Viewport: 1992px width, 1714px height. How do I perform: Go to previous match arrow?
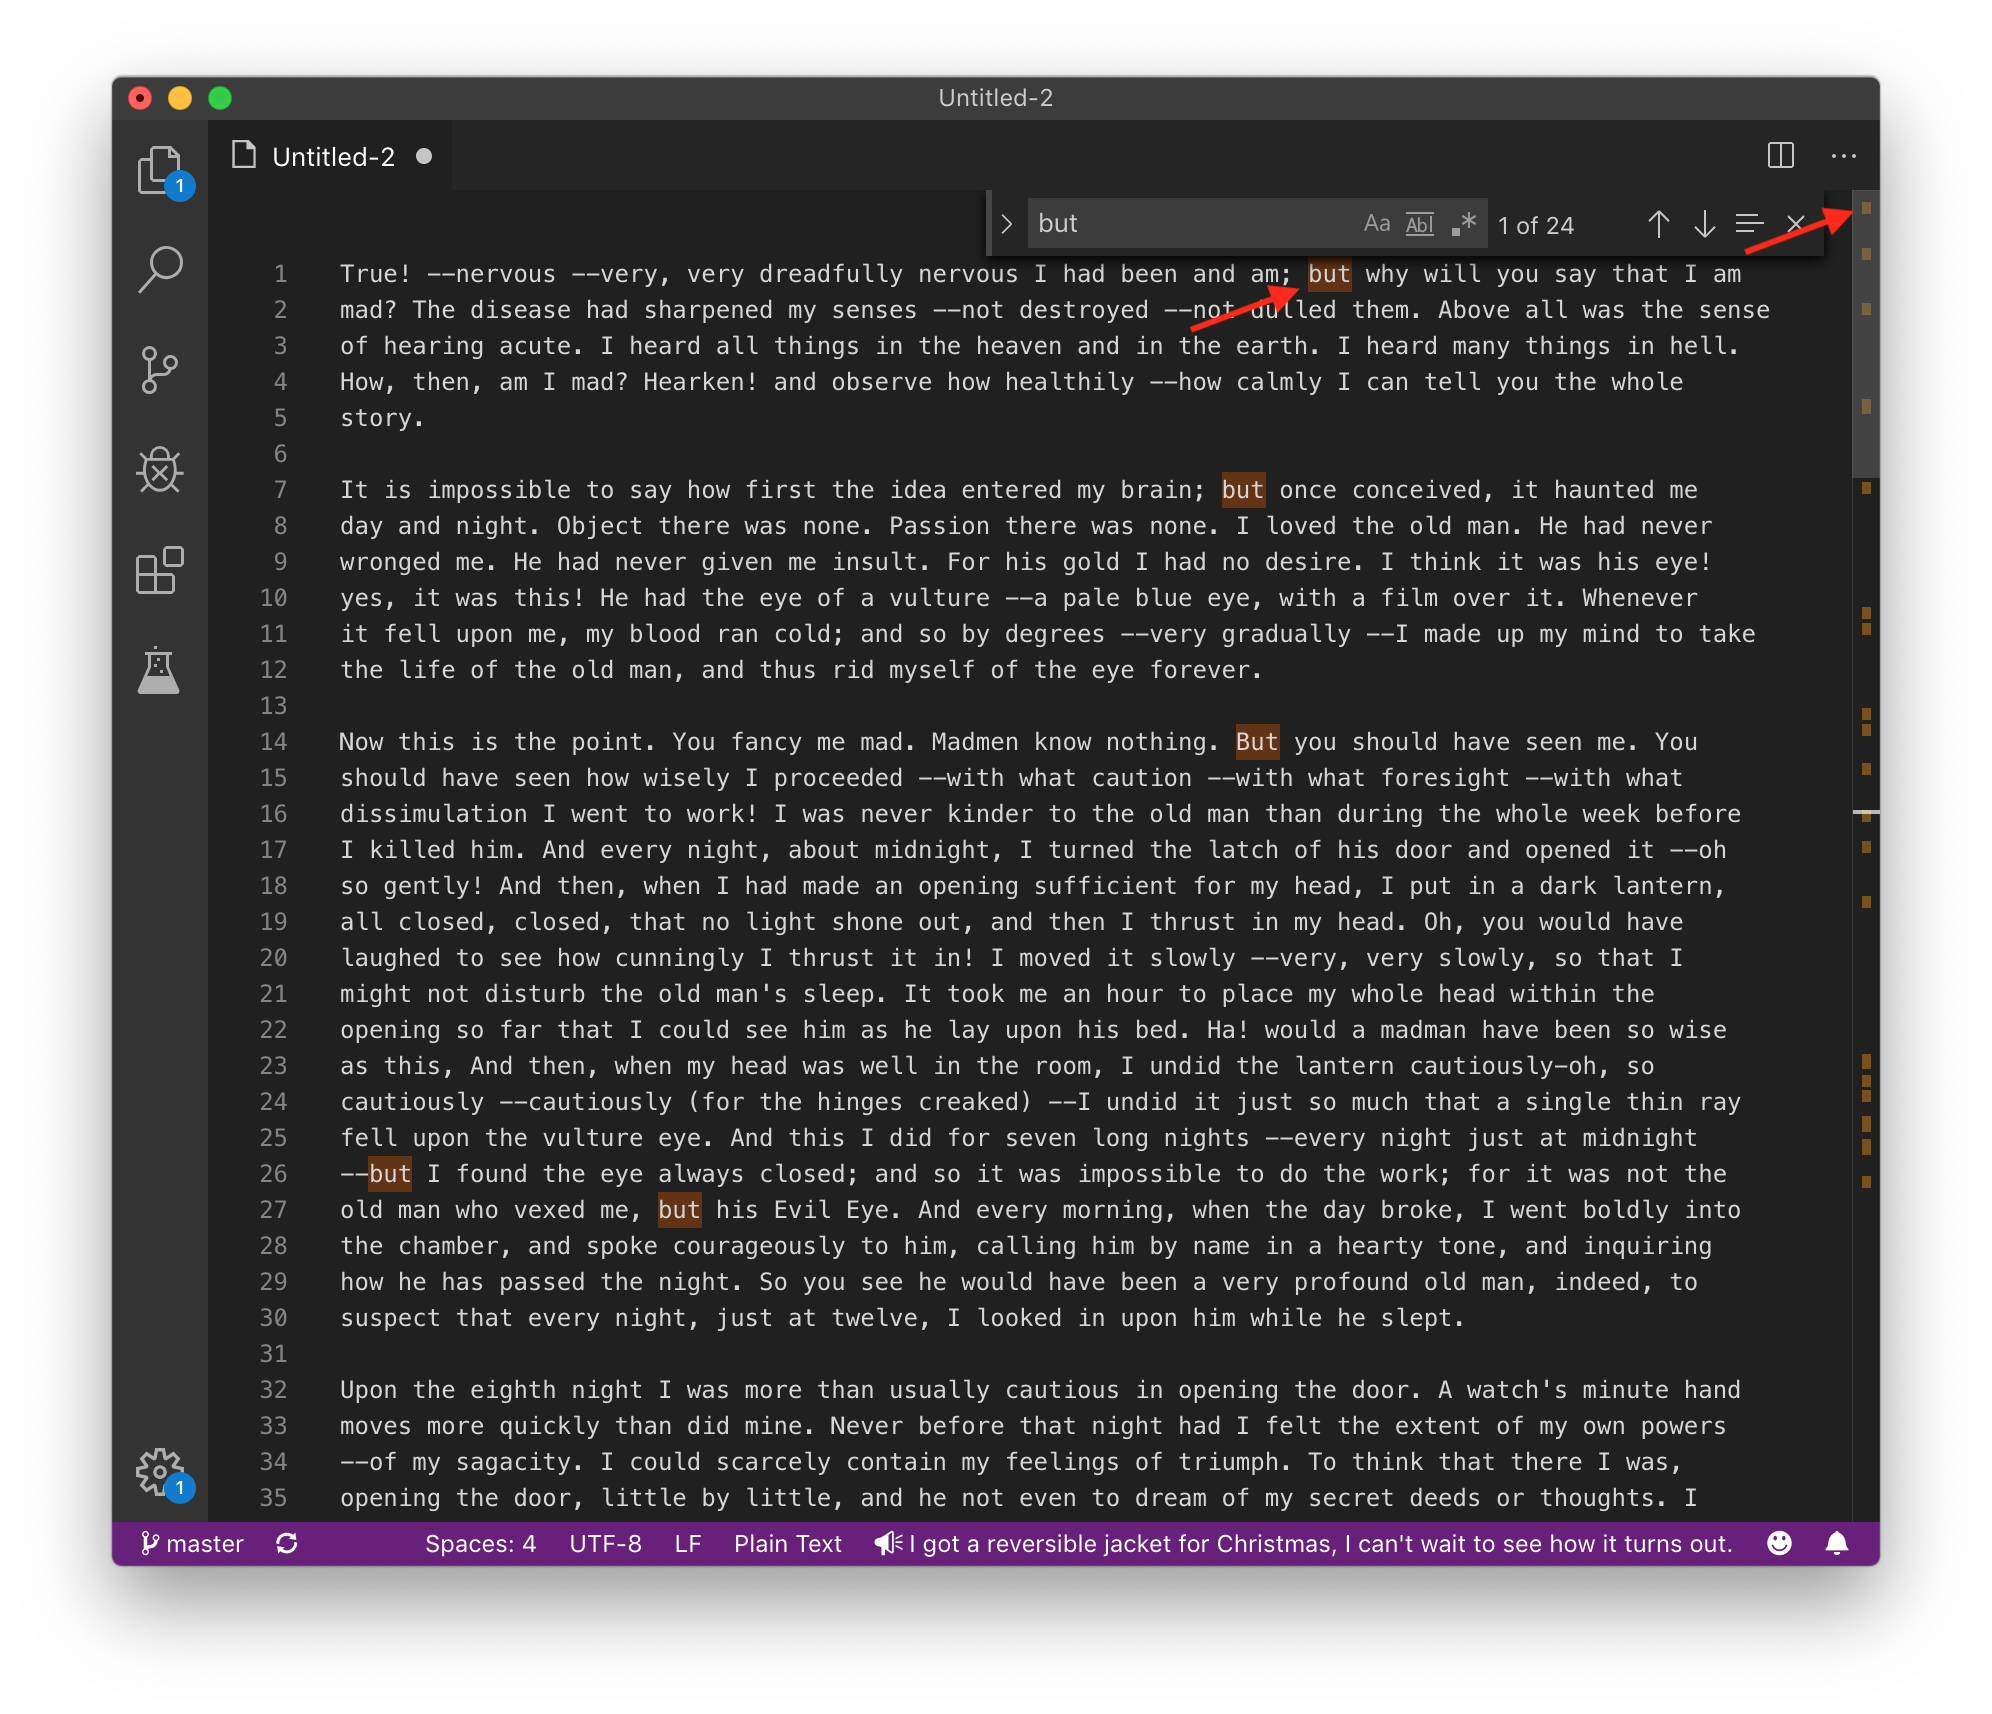(1658, 224)
